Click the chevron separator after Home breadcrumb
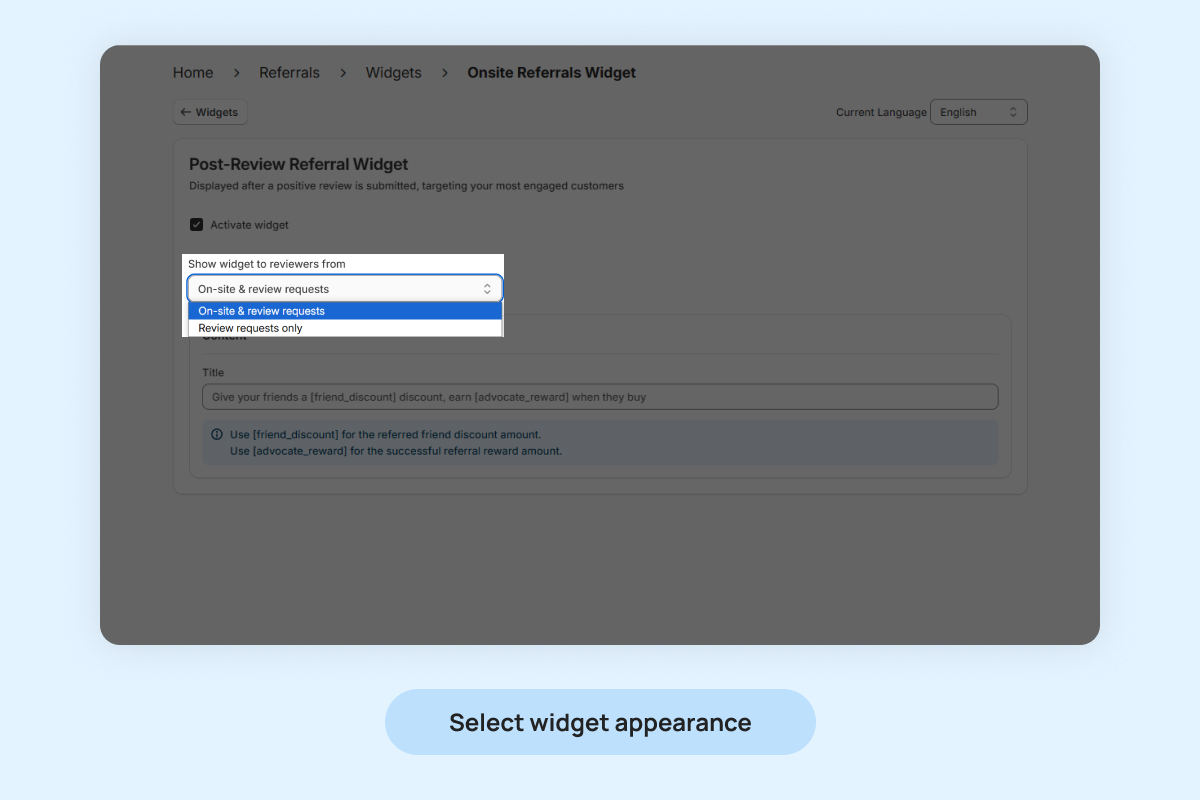 pos(237,73)
